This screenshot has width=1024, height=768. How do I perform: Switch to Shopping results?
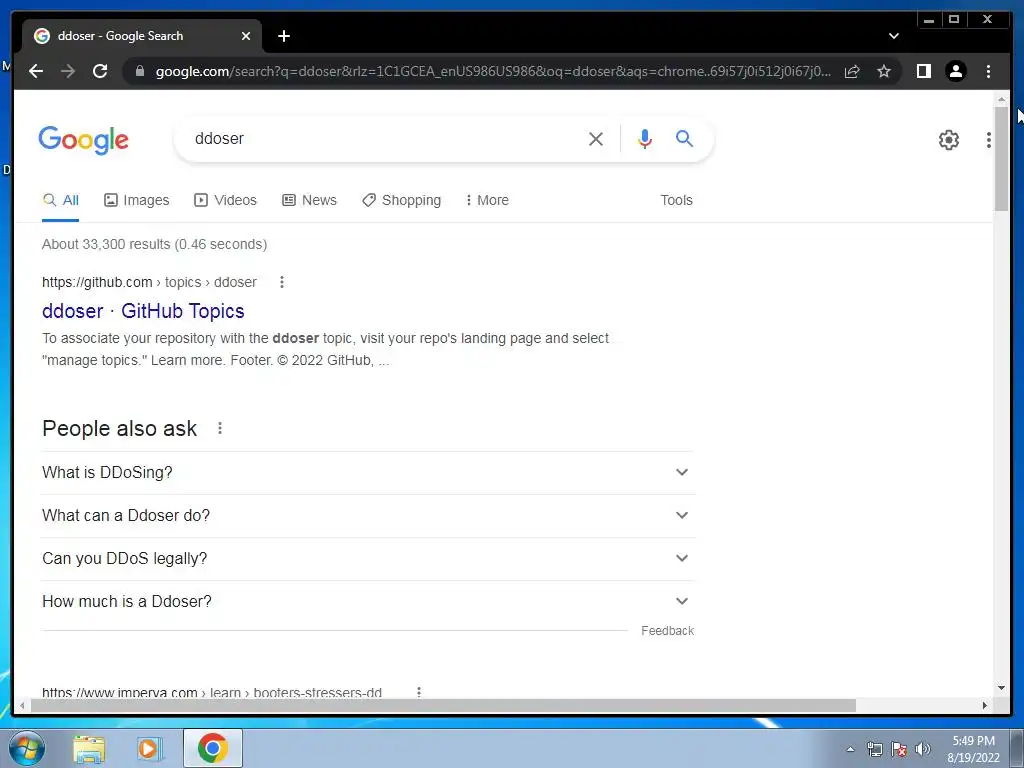click(402, 200)
